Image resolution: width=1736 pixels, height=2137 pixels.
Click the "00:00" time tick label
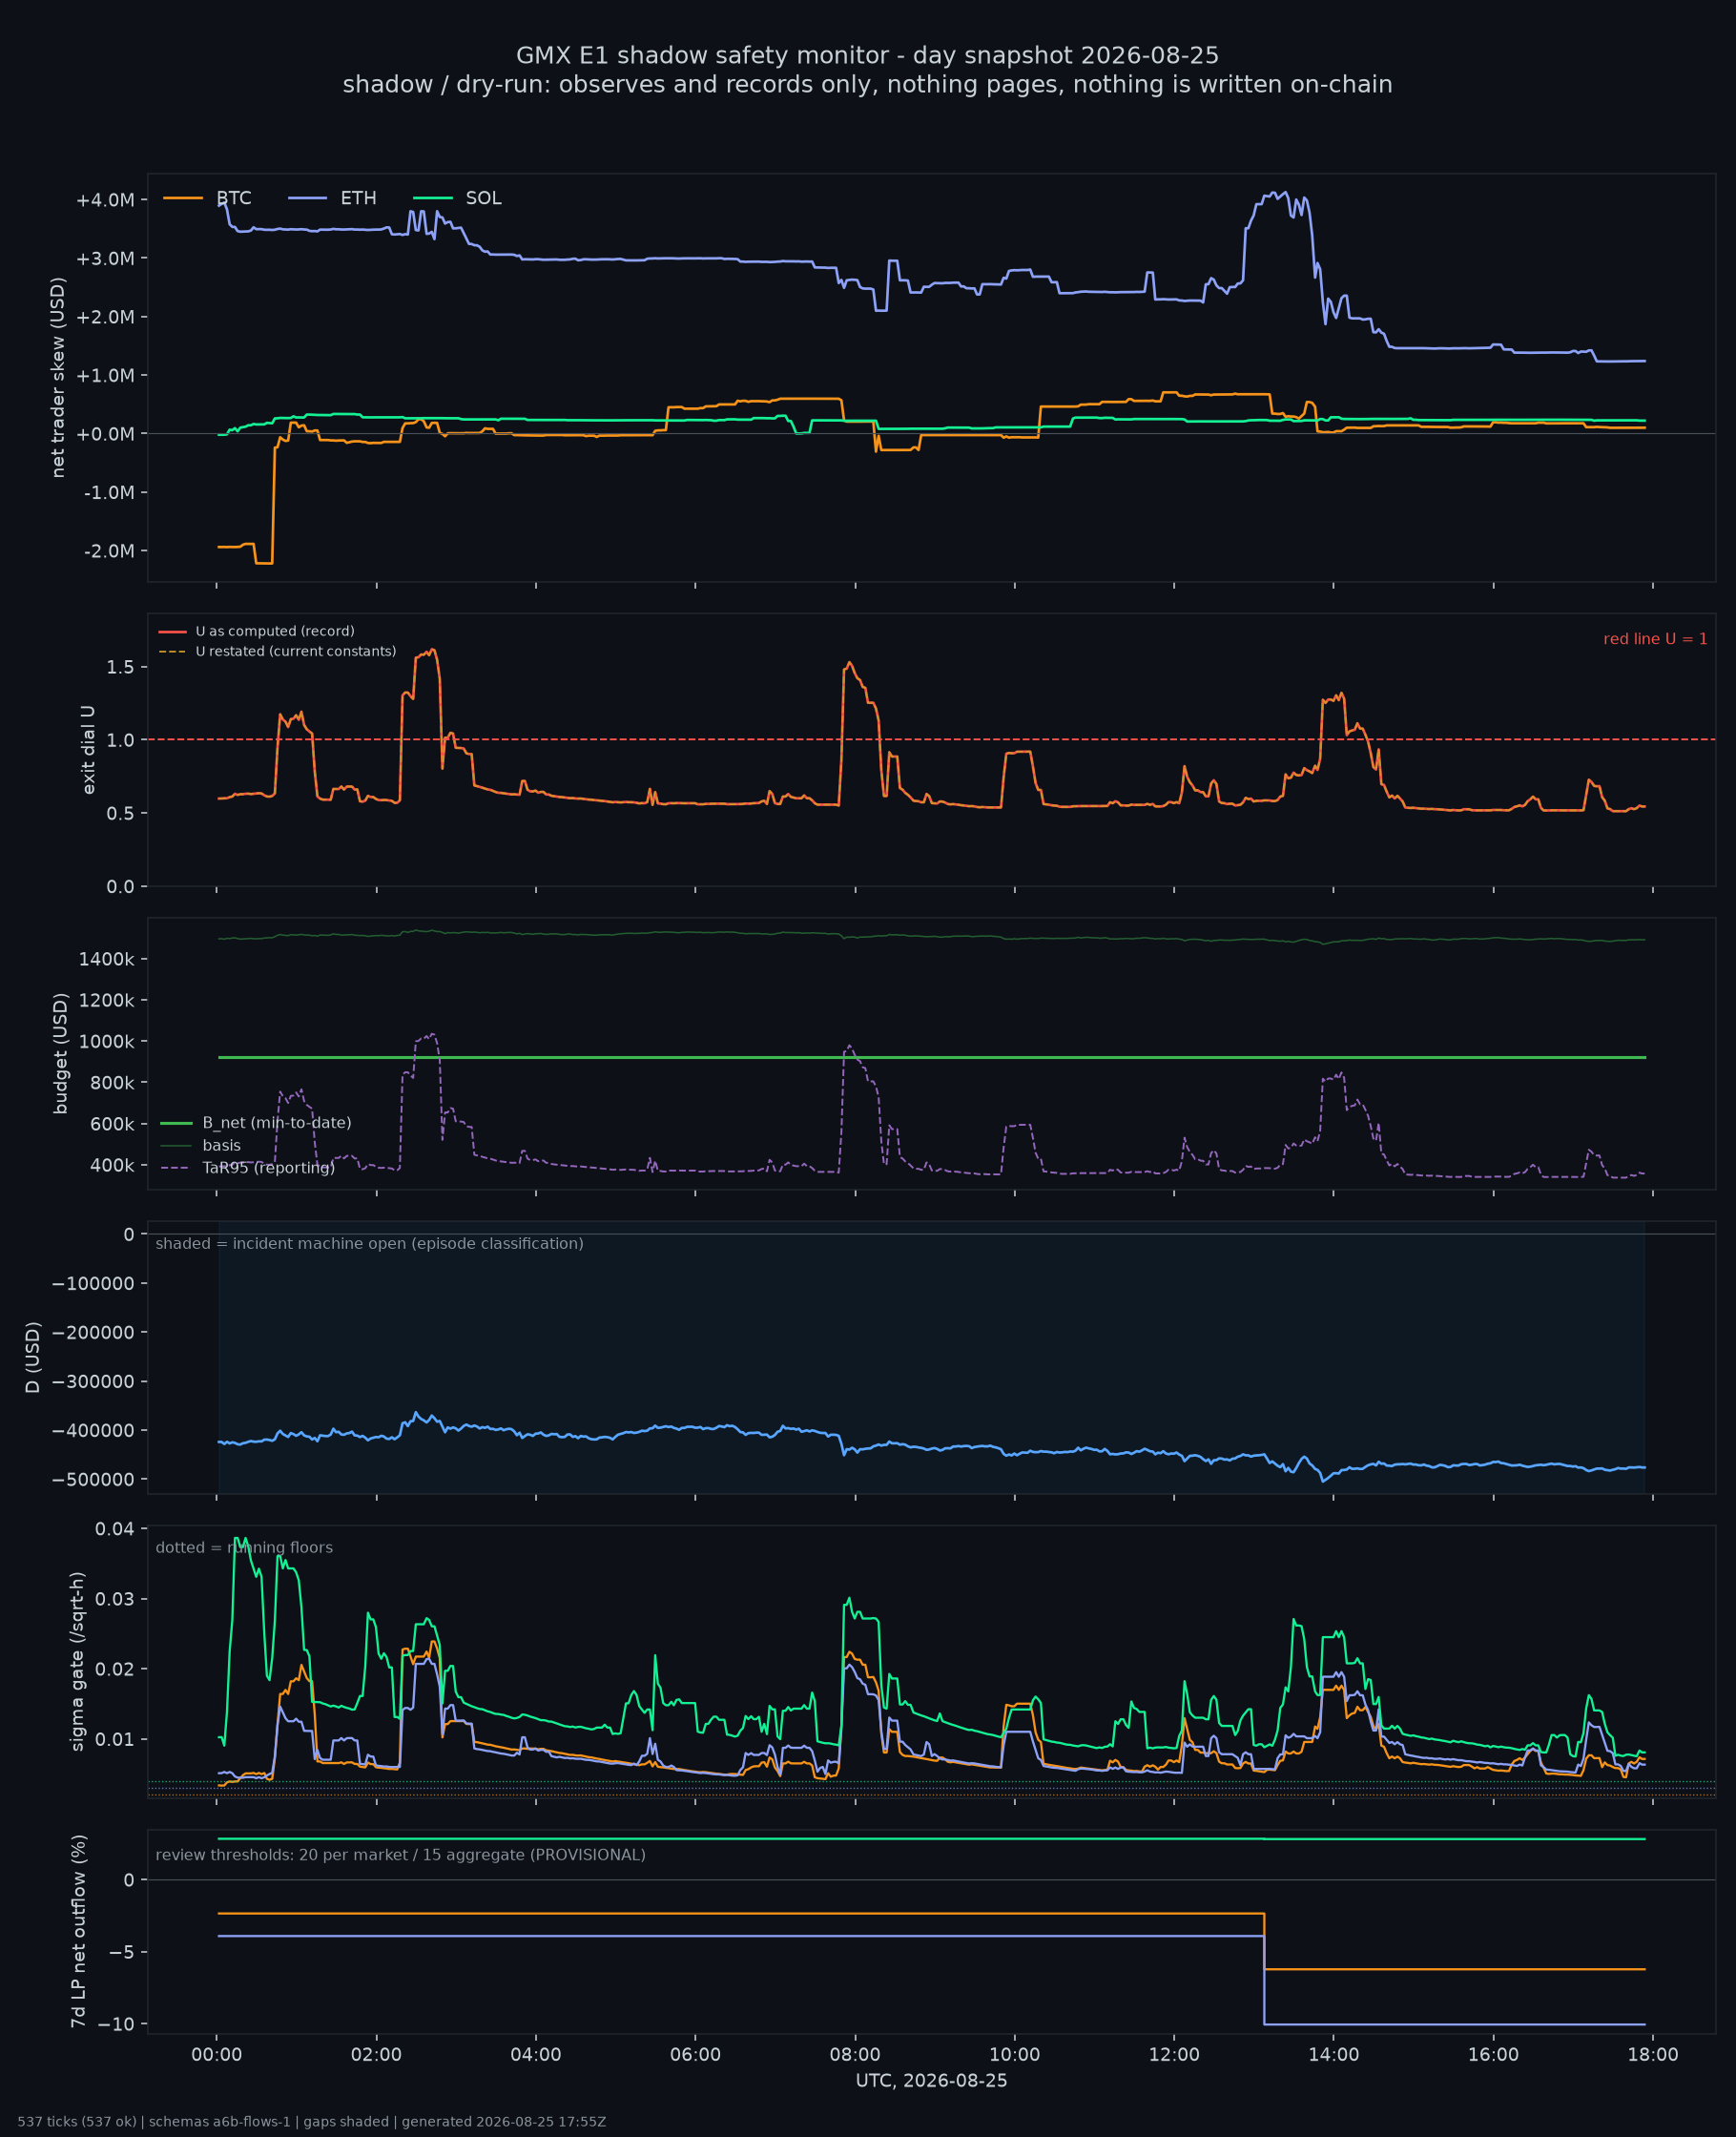tap(217, 2055)
